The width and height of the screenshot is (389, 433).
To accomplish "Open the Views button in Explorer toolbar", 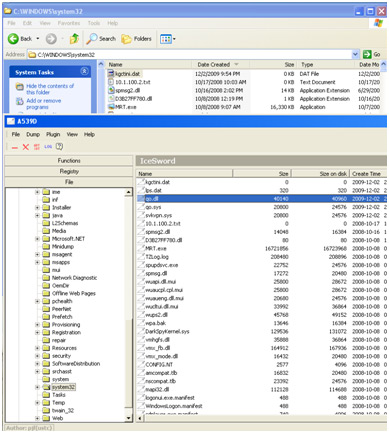I will click(168, 39).
